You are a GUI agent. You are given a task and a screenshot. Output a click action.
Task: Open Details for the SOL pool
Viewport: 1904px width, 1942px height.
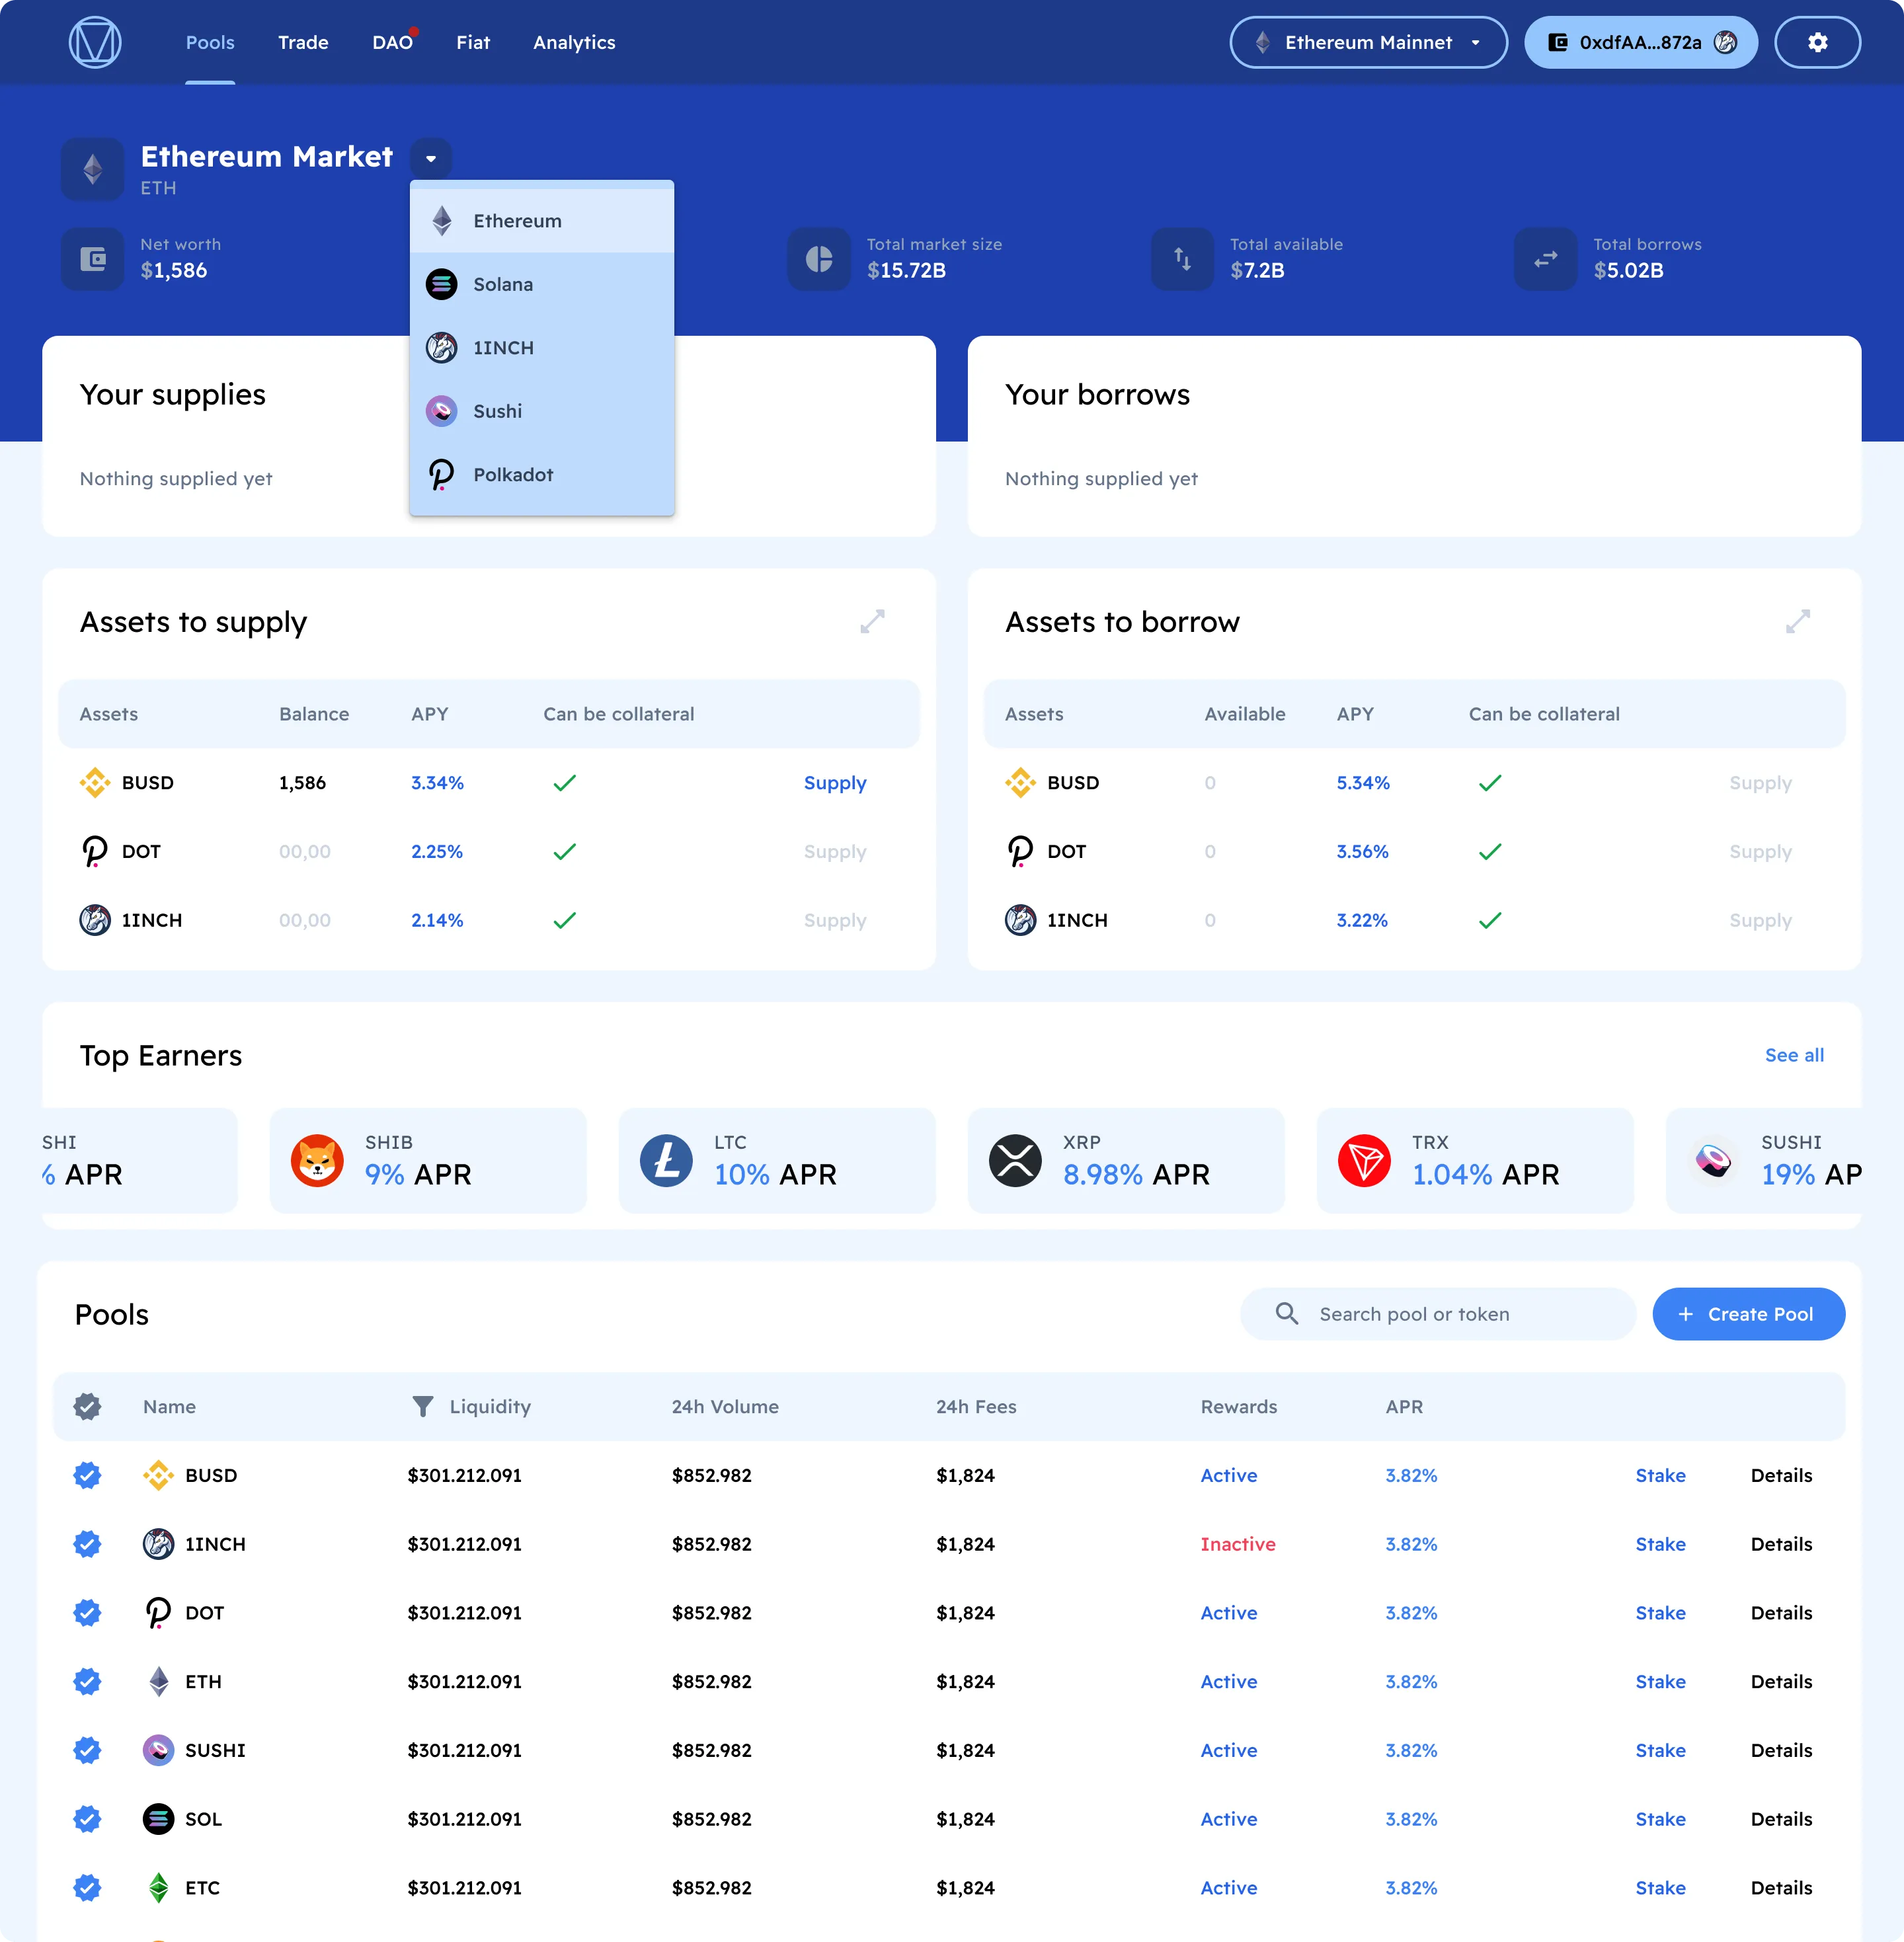(x=1781, y=1818)
